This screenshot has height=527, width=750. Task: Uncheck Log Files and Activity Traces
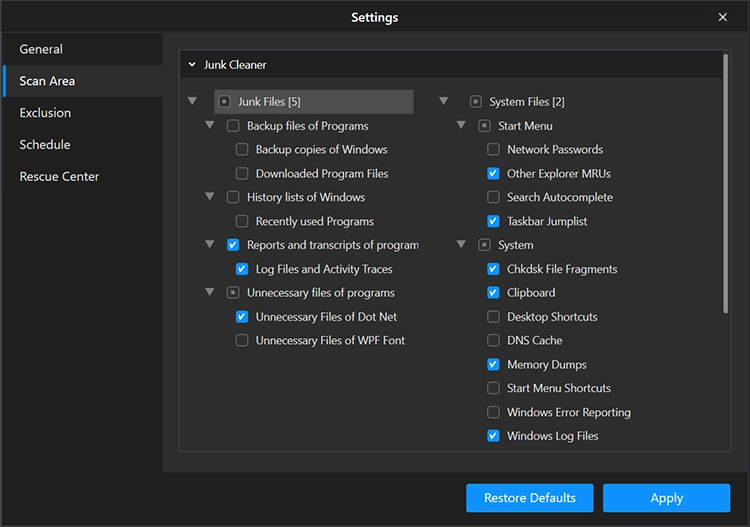click(x=242, y=269)
